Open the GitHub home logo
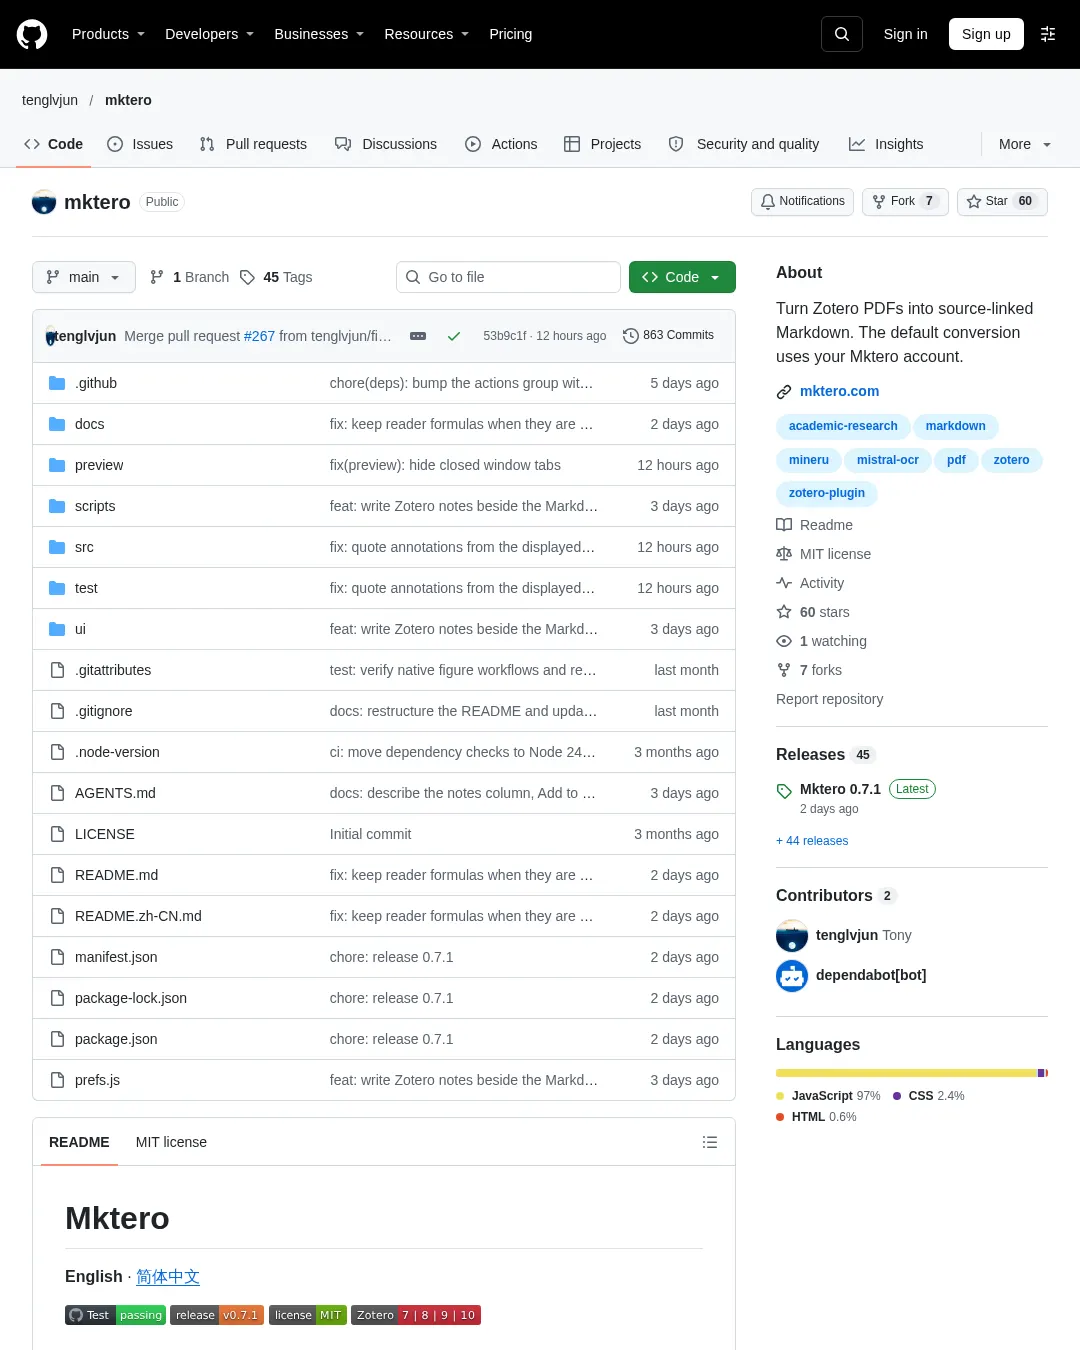The height and width of the screenshot is (1350, 1080). click(32, 34)
